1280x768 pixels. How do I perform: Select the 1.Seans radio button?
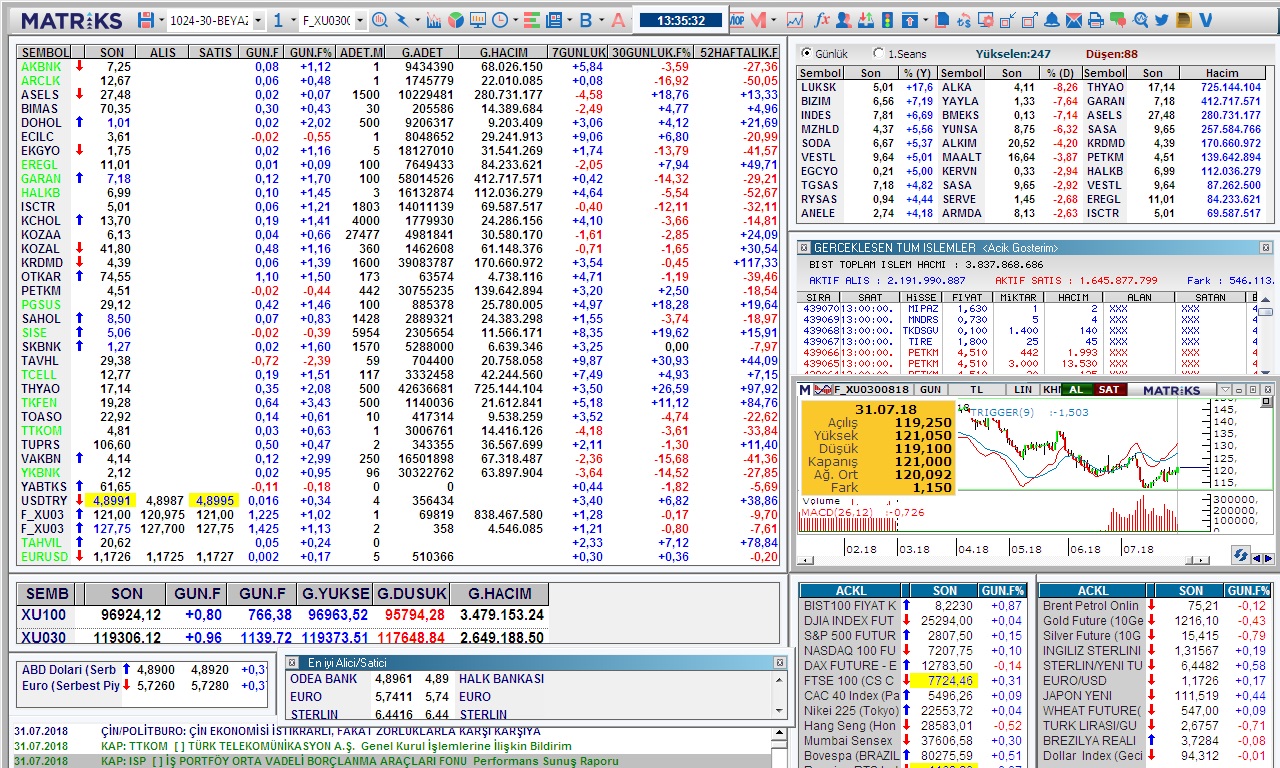[878, 53]
